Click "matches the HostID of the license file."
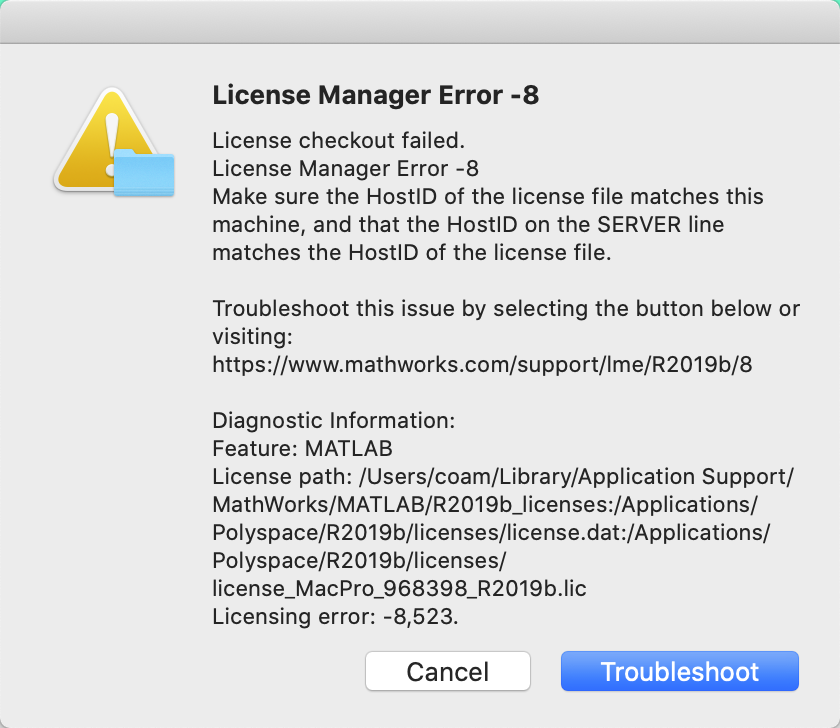The image size is (840, 728). pyautogui.click(x=411, y=253)
